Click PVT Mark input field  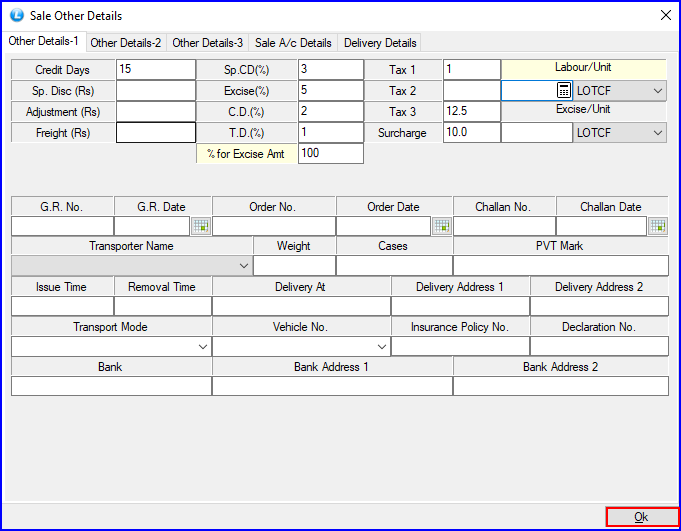[x=561, y=265]
